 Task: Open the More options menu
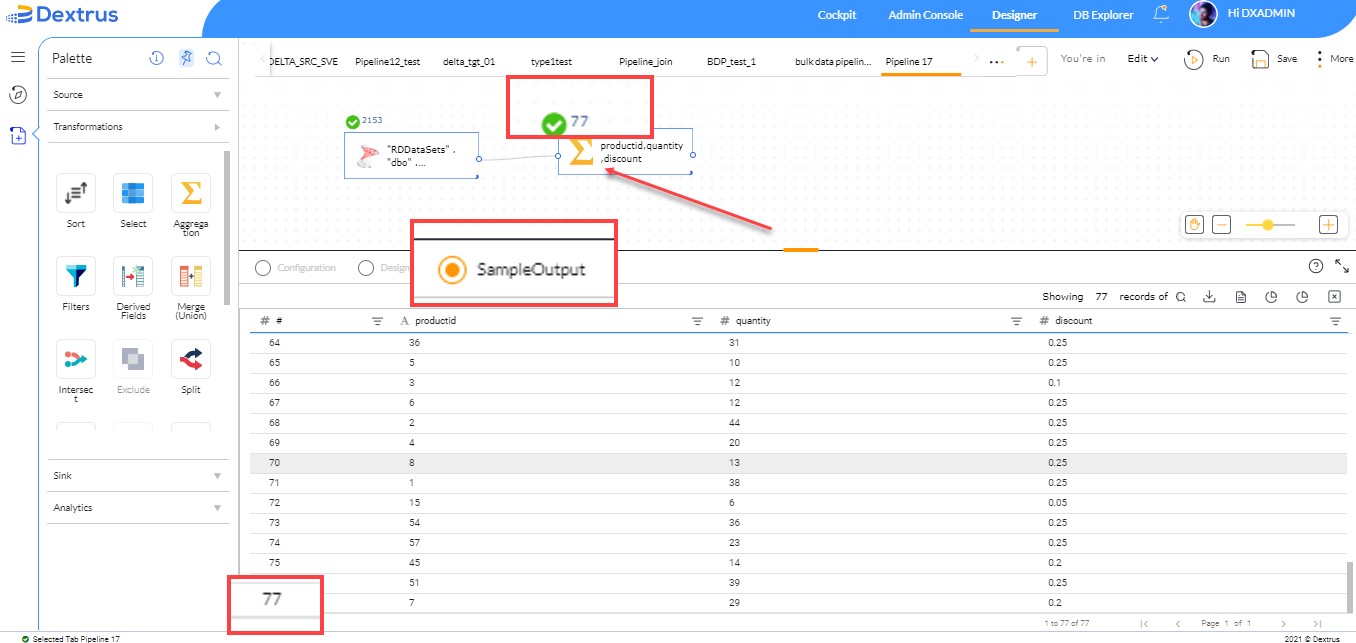click(x=1335, y=59)
